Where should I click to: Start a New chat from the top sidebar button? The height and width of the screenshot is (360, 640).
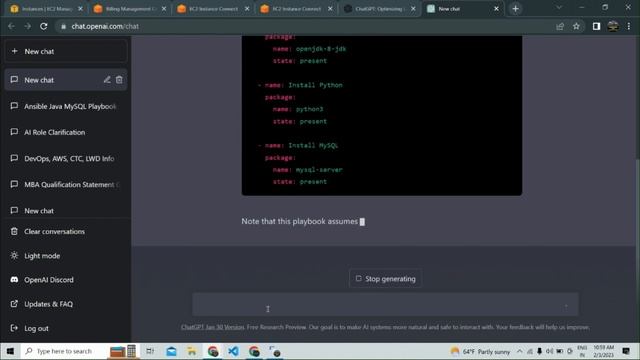point(65,51)
